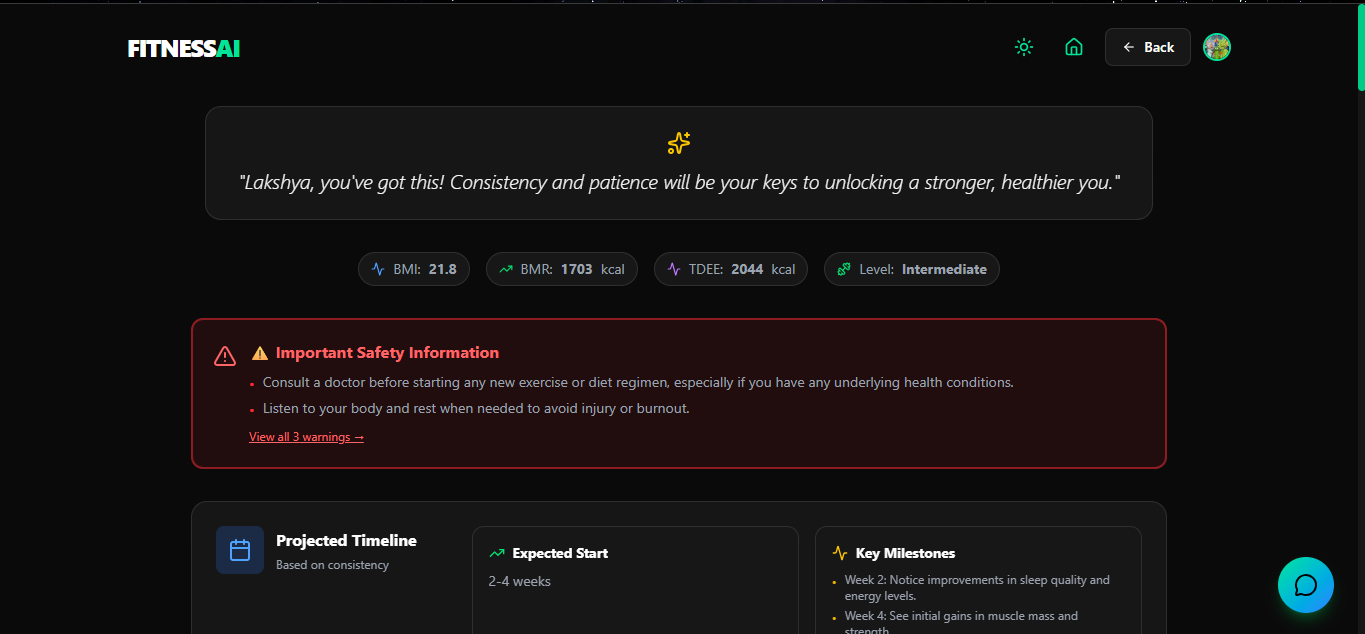Click the dumbbell icon beside Level
This screenshot has height=634, width=1365.
[844, 269]
